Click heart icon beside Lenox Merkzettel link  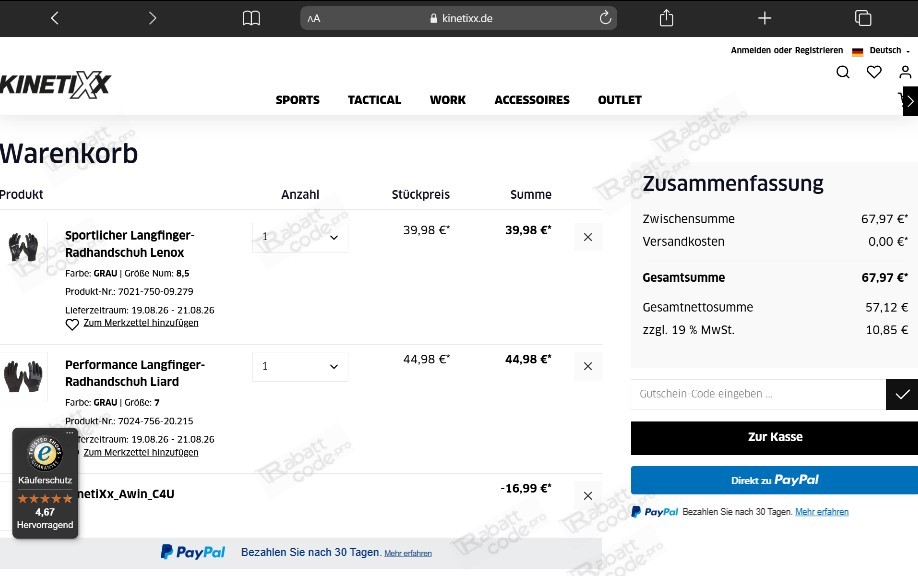(72, 324)
